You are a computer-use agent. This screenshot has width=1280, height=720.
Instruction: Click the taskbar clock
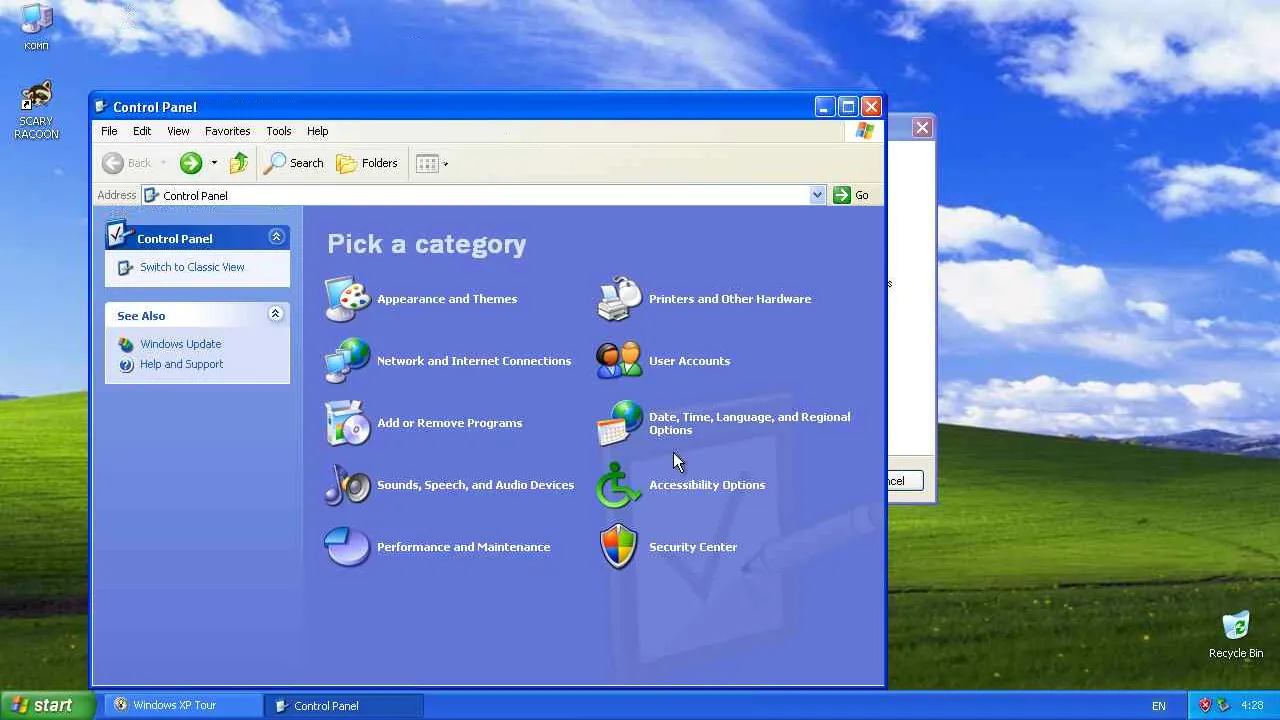(1252, 705)
